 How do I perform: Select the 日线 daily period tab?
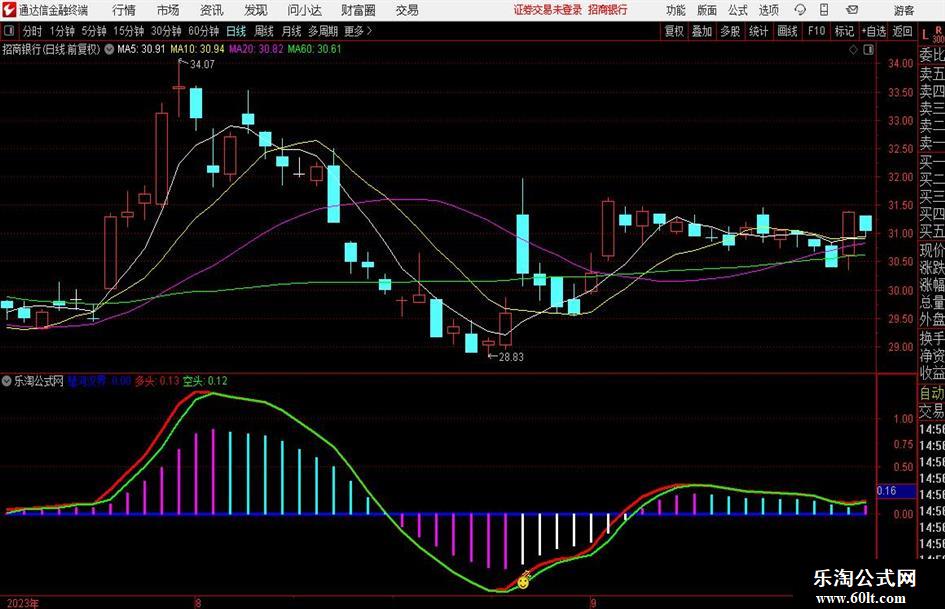236,31
